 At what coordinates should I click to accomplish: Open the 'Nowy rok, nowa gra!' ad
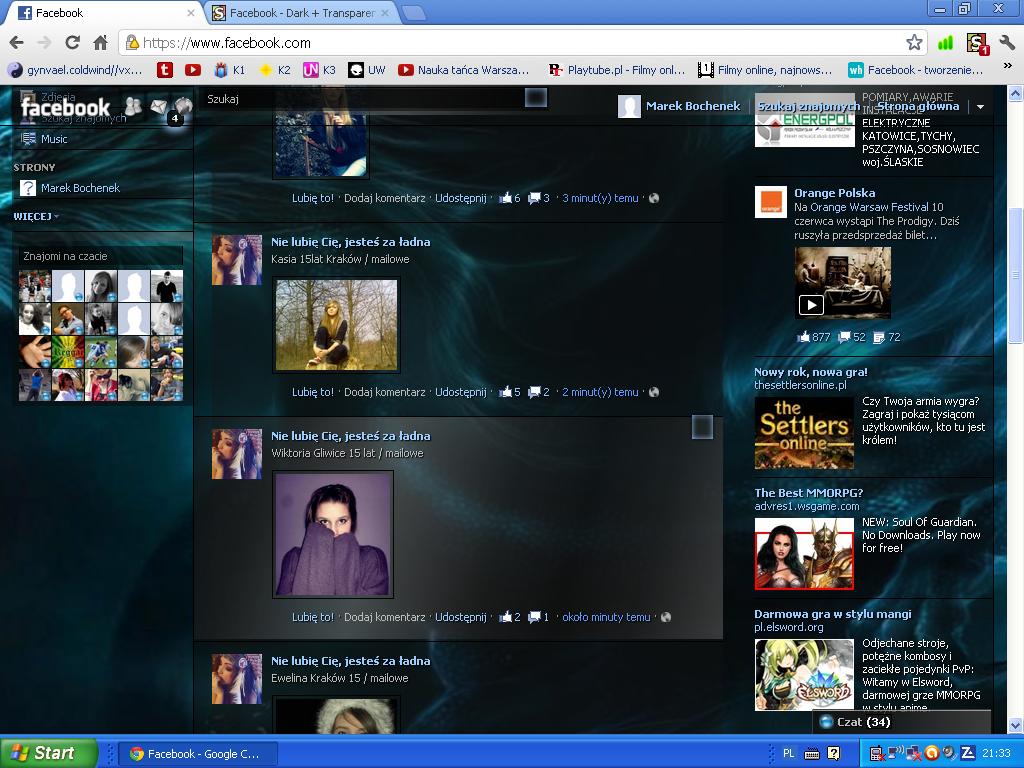(811, 372)
